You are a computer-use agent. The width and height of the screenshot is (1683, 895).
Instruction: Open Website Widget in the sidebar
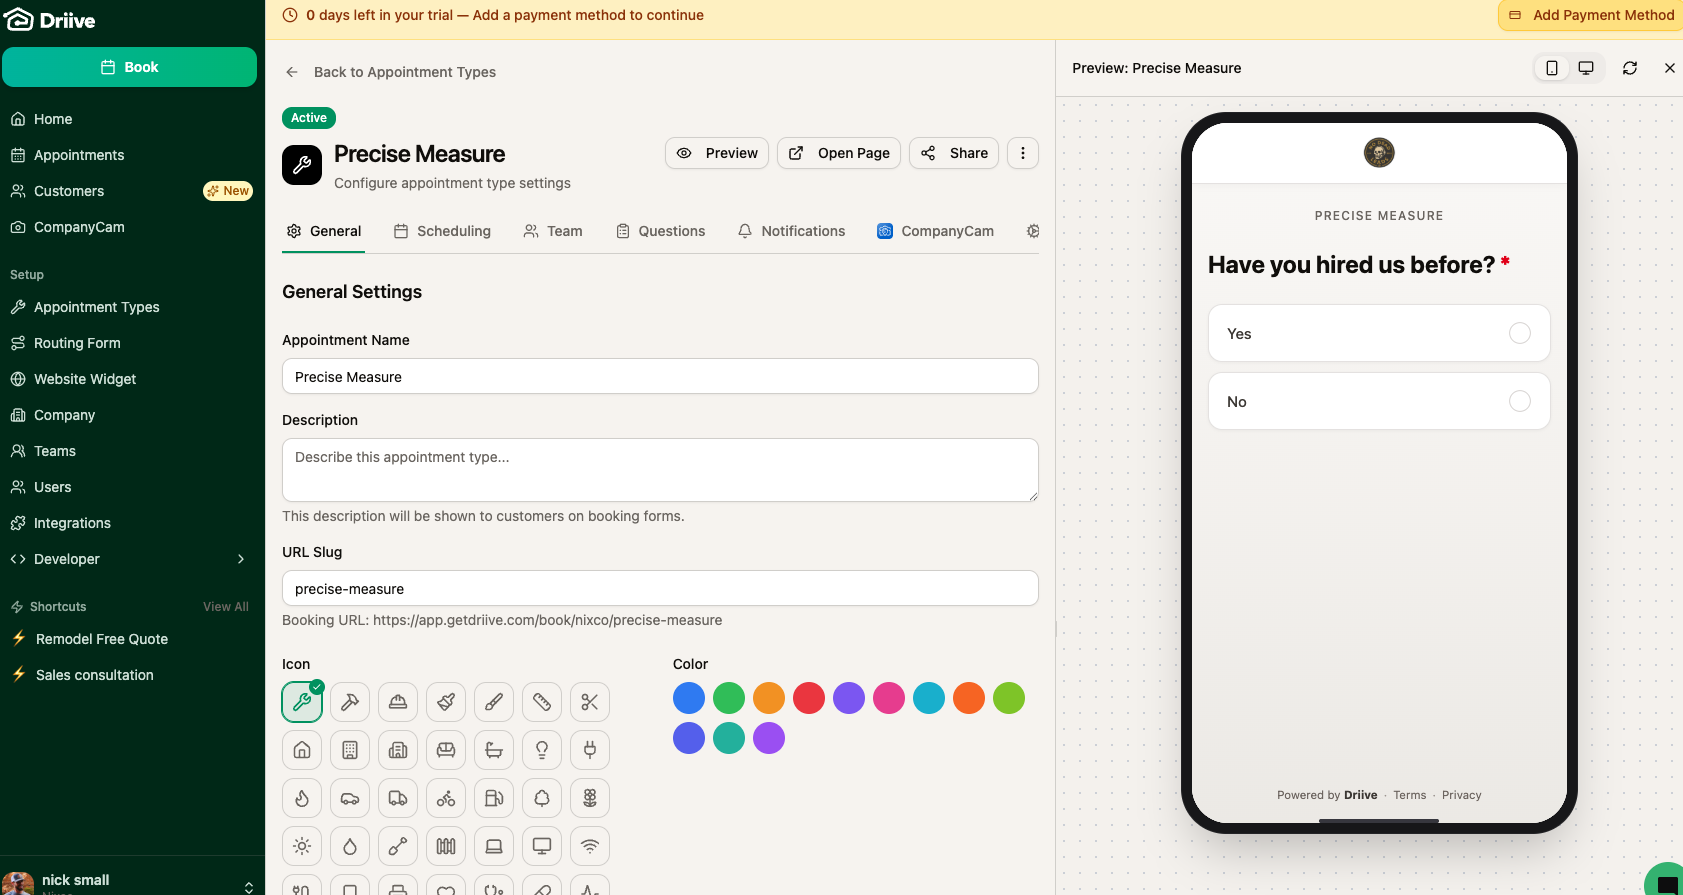132,379
